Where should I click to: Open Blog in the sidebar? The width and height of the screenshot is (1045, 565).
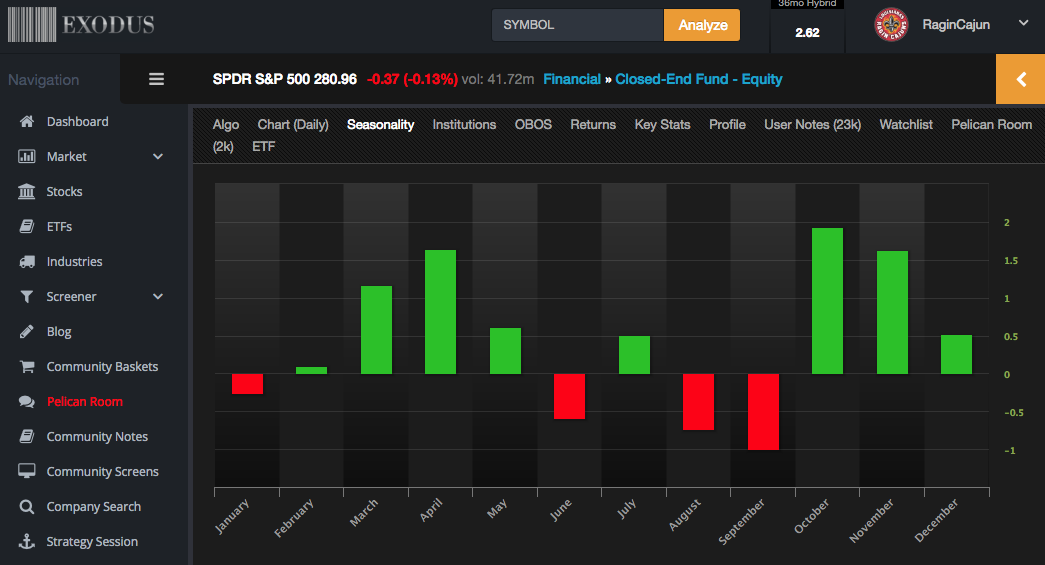click(59, 332)
